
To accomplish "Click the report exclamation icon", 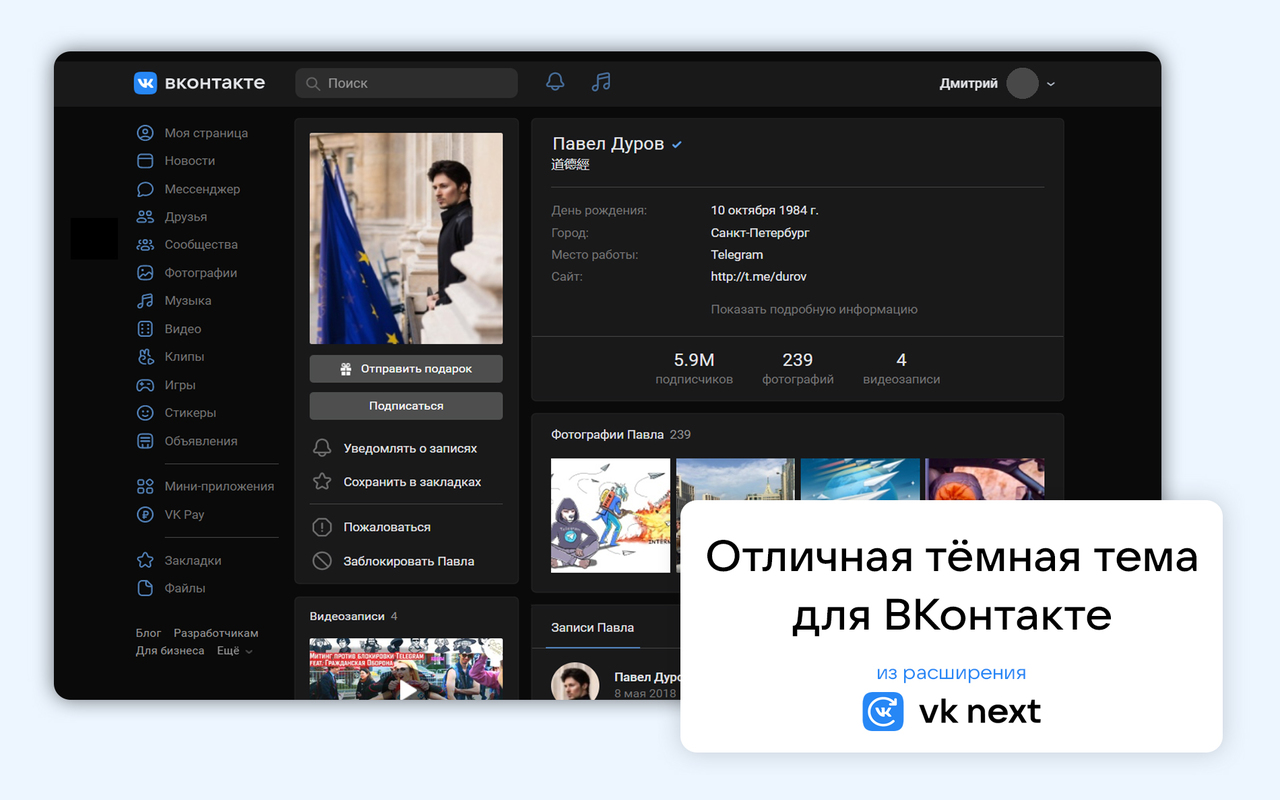I will 322,527.
